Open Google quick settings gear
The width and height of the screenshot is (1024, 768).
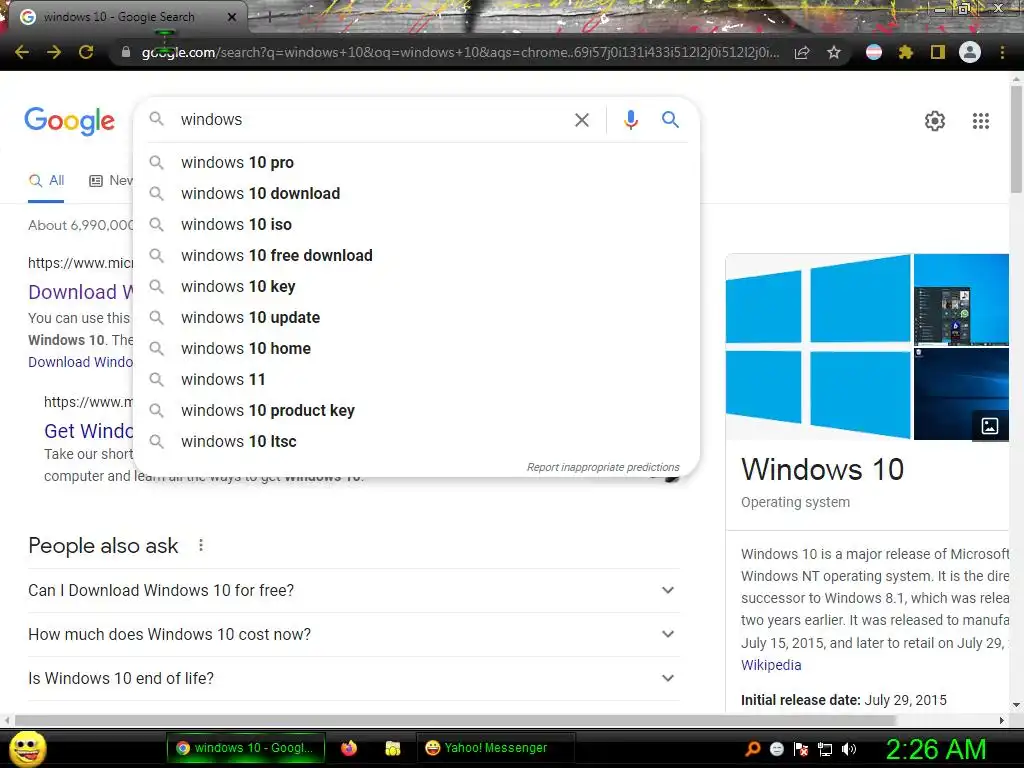coord(935,121)
